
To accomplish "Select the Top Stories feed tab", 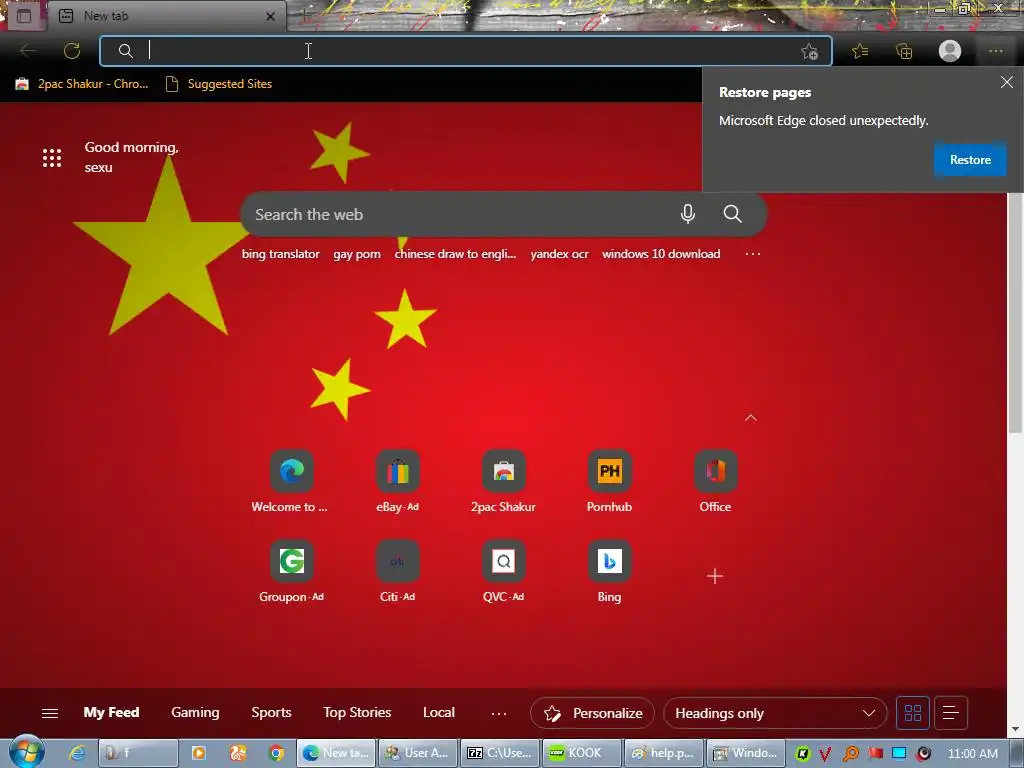I will (x=357, y=712).
